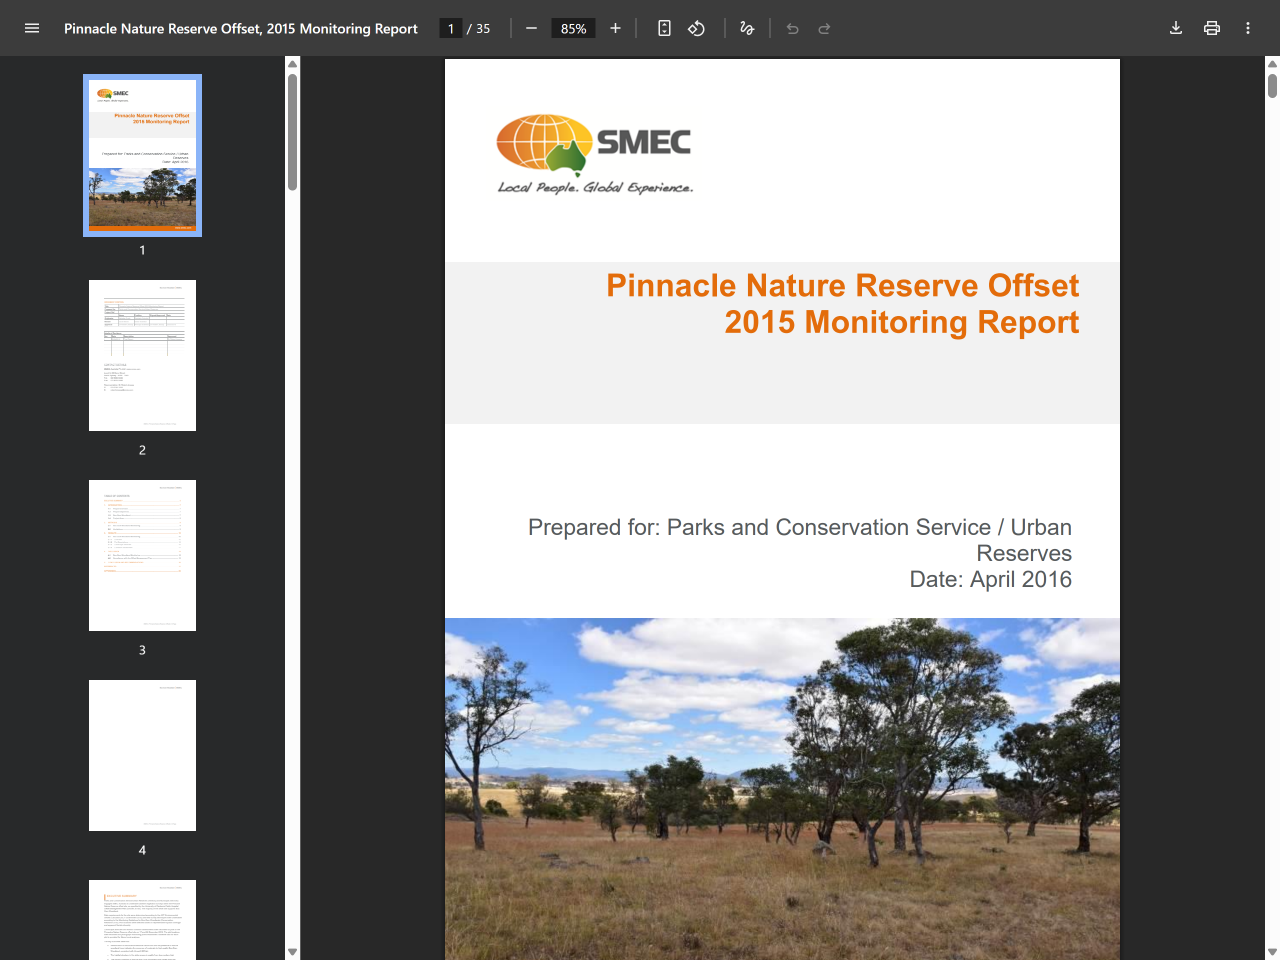Click the 'Pinnacle Nature Reserve Offset' heading
Image resolution: width=1280 pixels, height=960 pixels.
[x=842, y=286]
